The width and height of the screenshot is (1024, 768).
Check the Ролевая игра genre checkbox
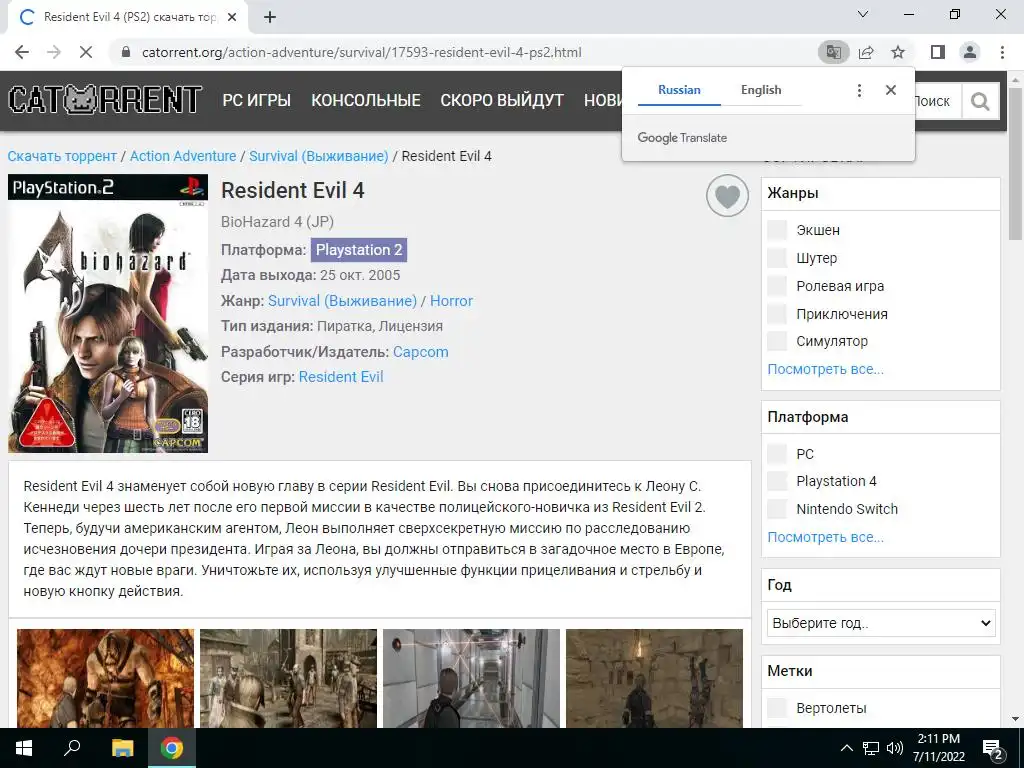[776, 286]
